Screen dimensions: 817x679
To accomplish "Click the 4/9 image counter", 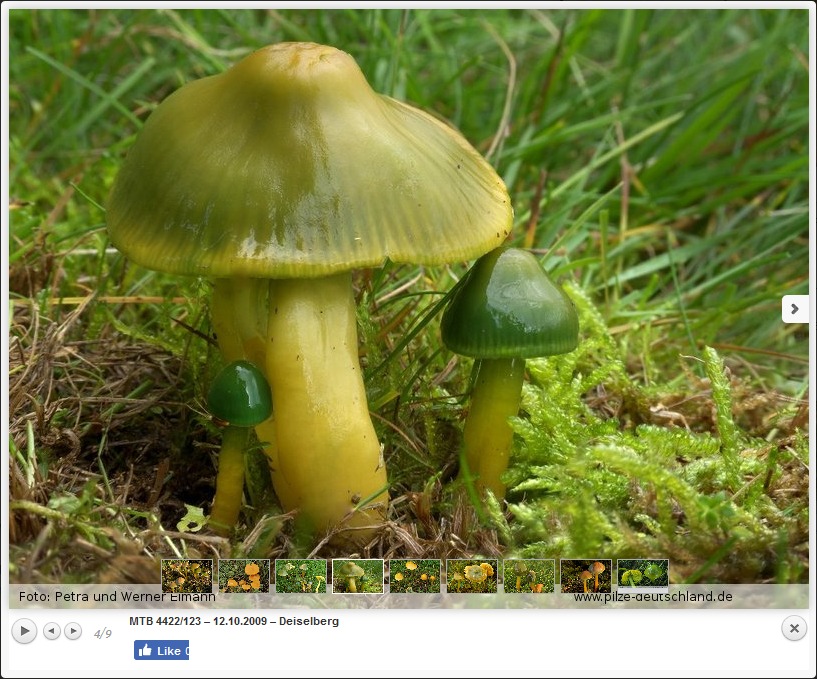I will [103, 633].
